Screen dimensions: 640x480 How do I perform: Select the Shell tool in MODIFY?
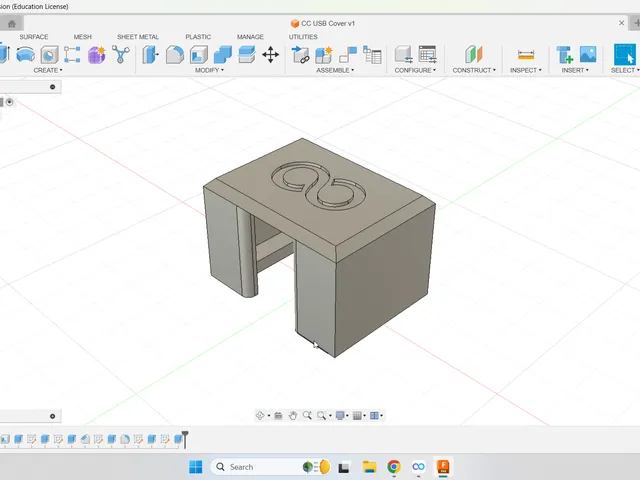(x=199, y=54)
